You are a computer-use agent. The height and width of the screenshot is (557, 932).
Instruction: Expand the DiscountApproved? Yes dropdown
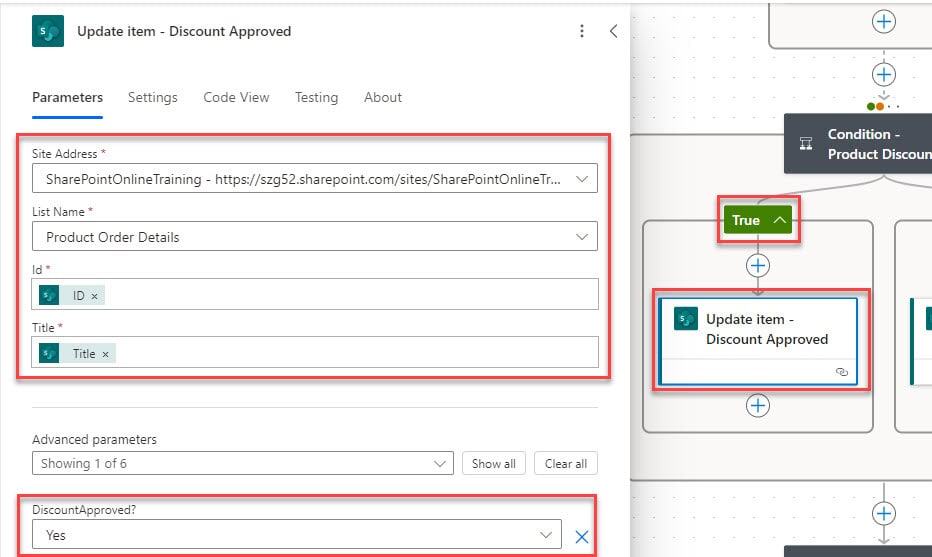click(297, 535)
